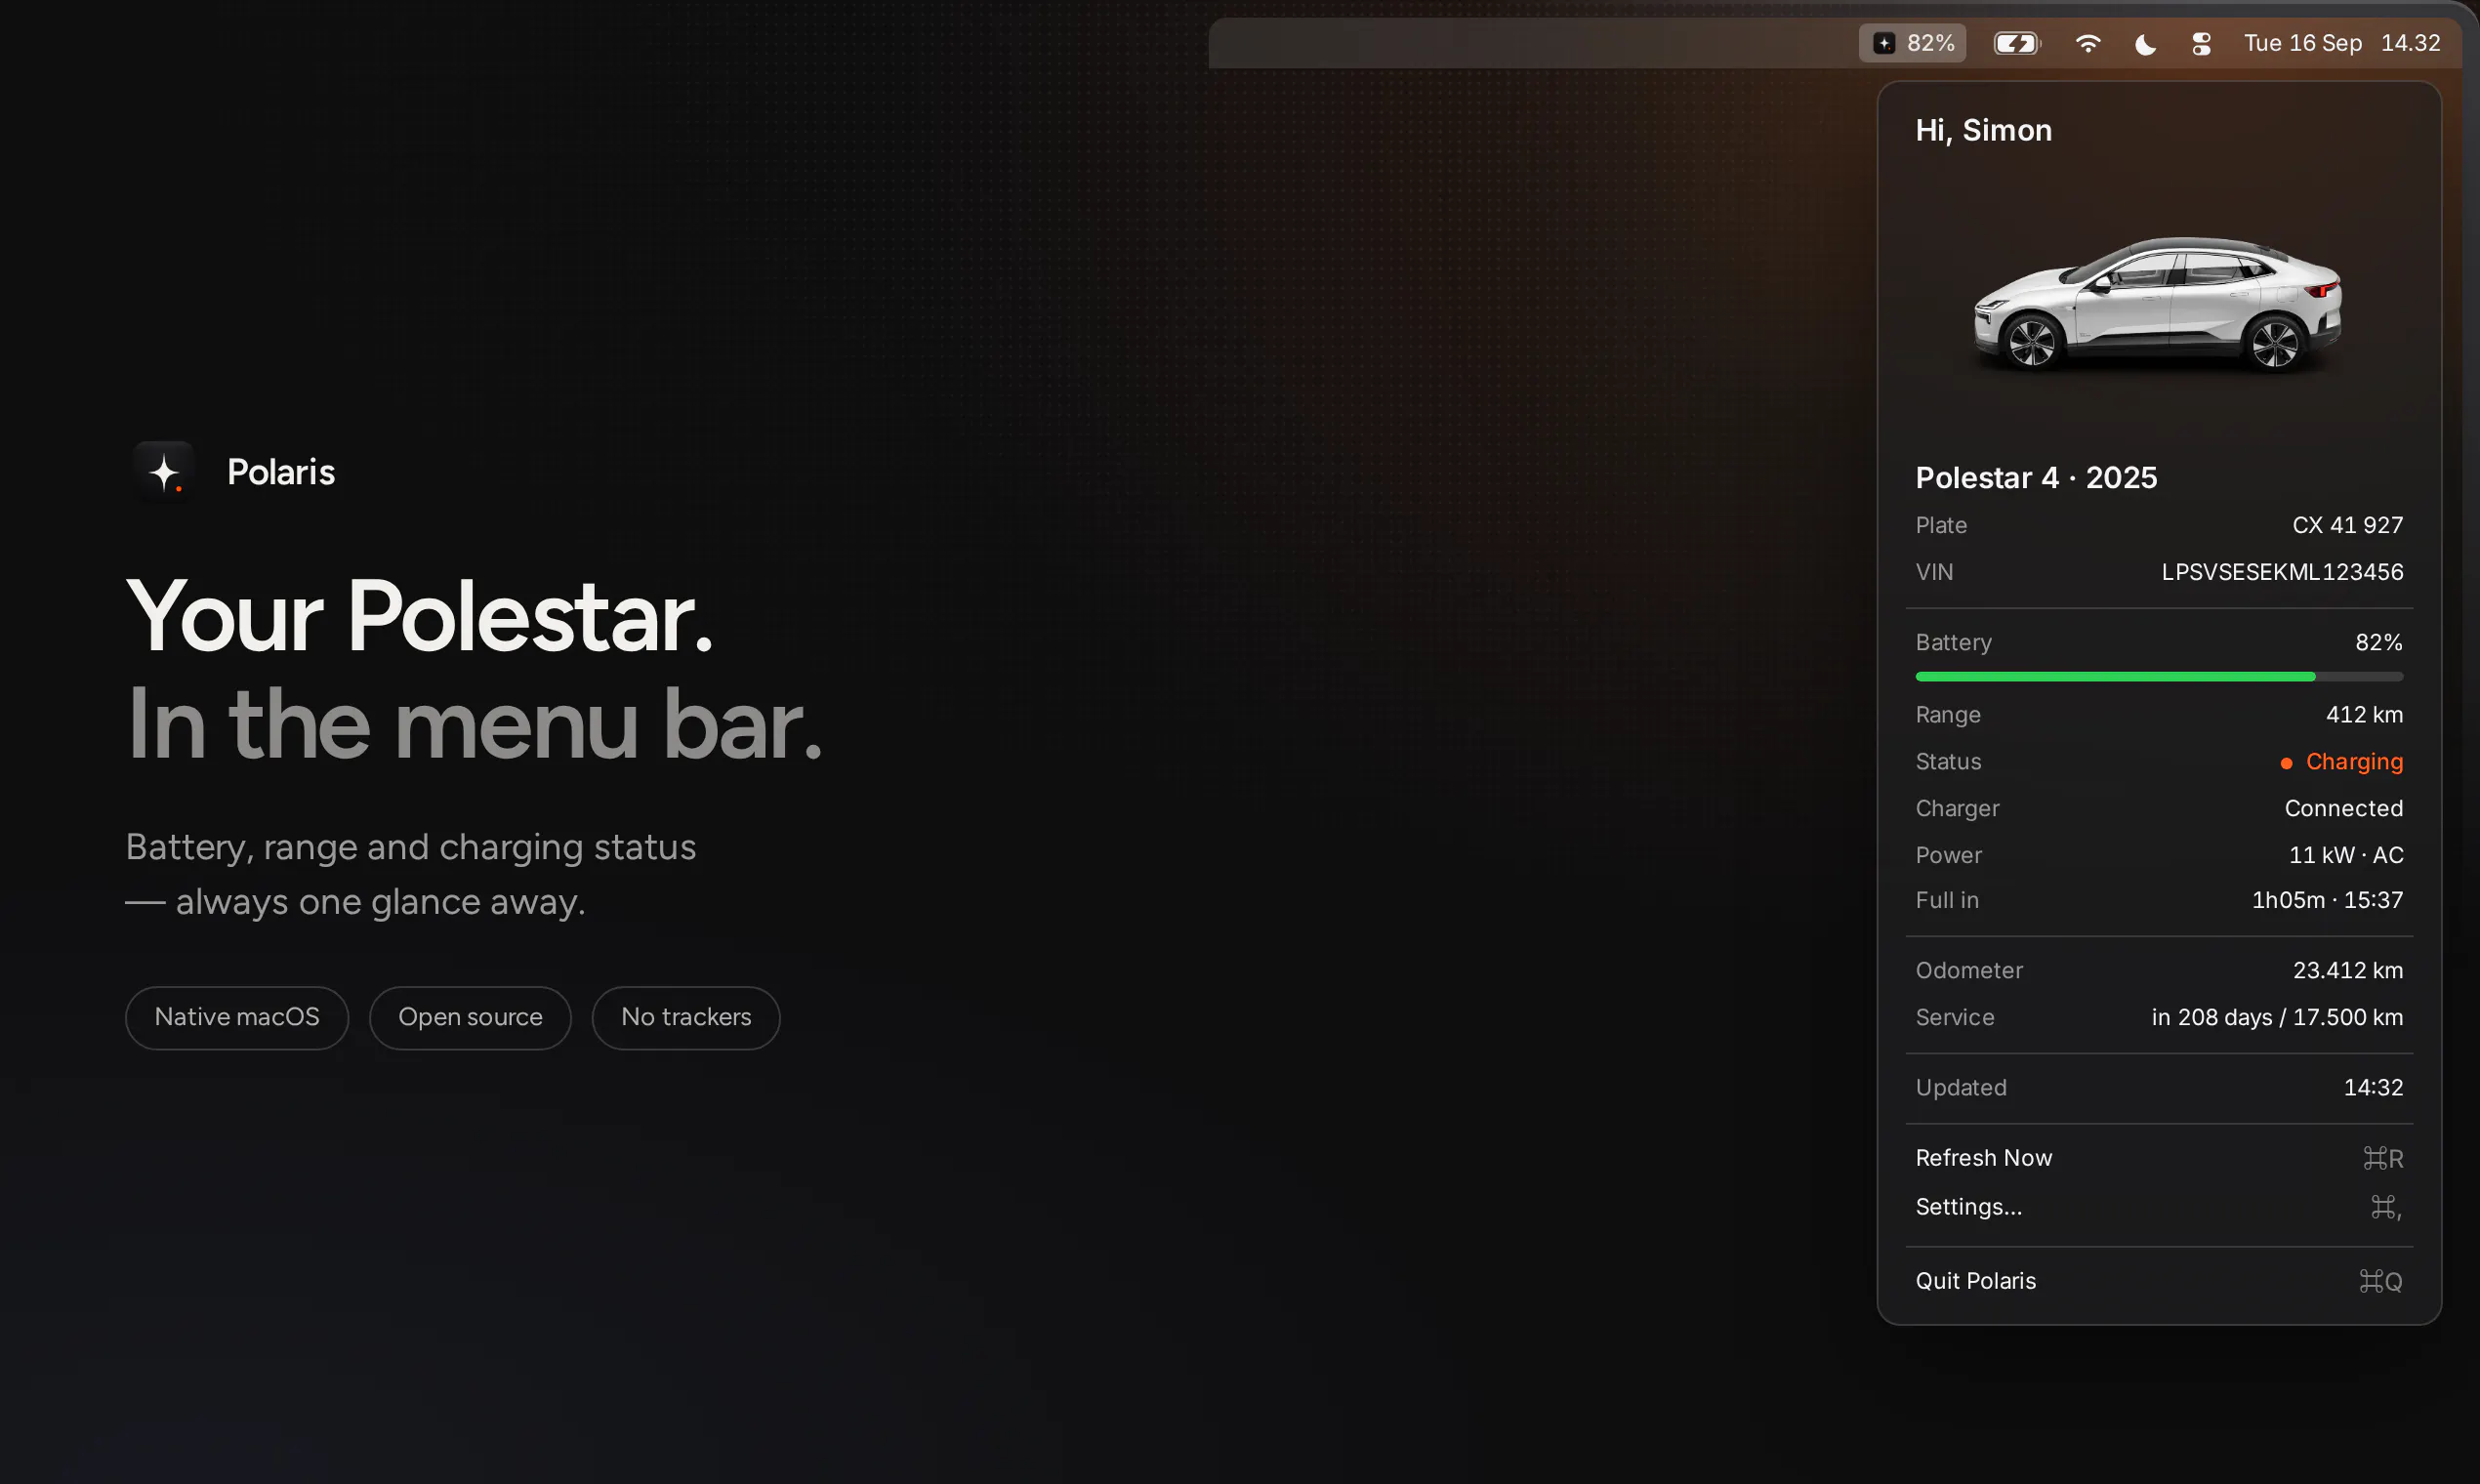Image resolution: width=2480 pixels, height=1484 pixels.
Task: Click the Polaris star logo icon
Action: pos(164,471)
